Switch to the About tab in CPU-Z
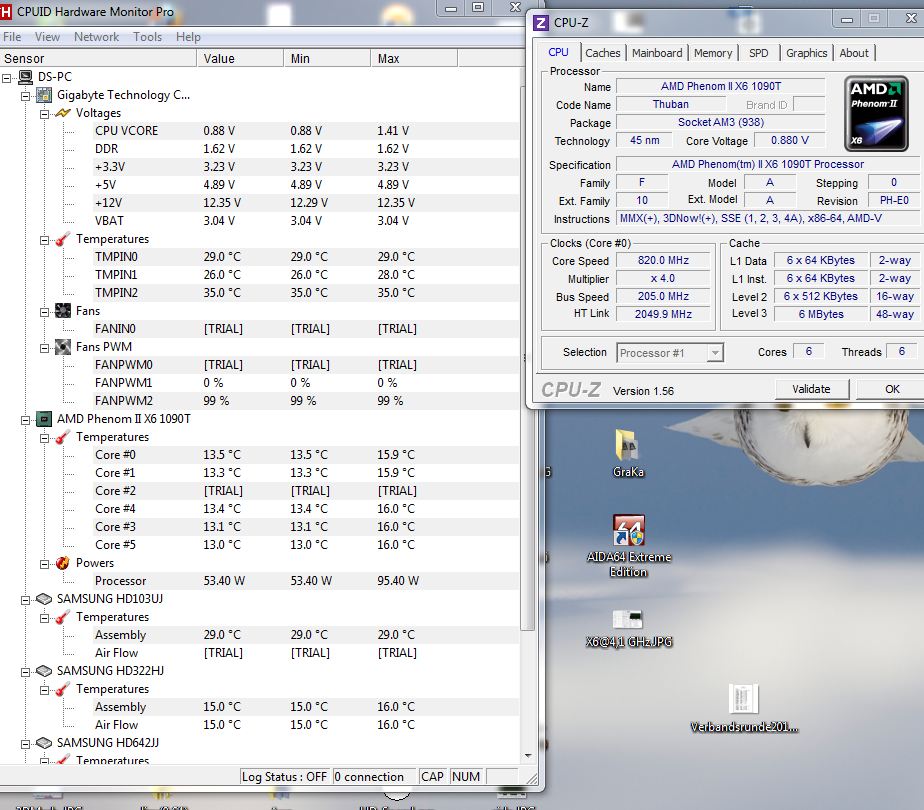924x810 pixels. point(853,53)
